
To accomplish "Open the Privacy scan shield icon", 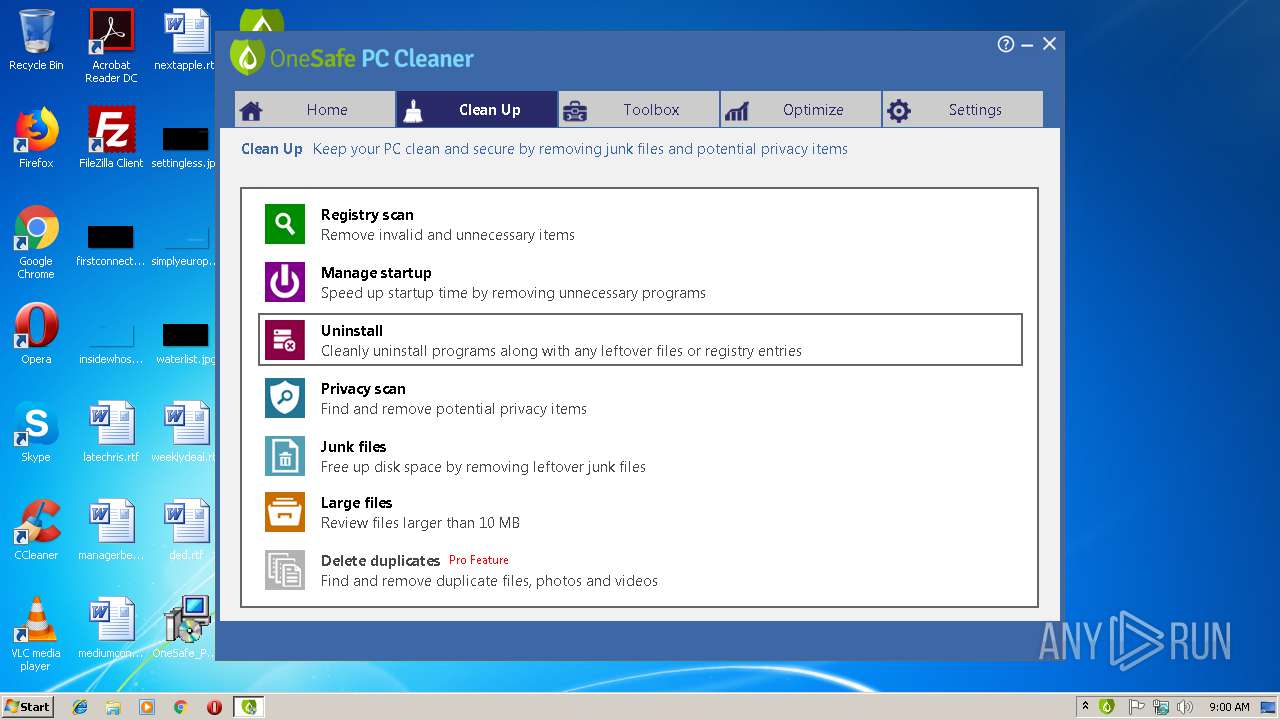I will click(285, 398).
